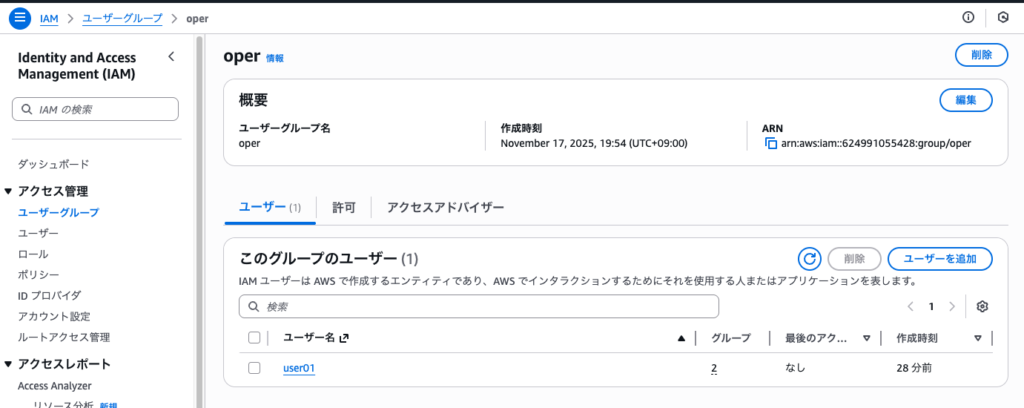Check the user01 row checkbox
Screen dimensions: 1024x408
254,368
